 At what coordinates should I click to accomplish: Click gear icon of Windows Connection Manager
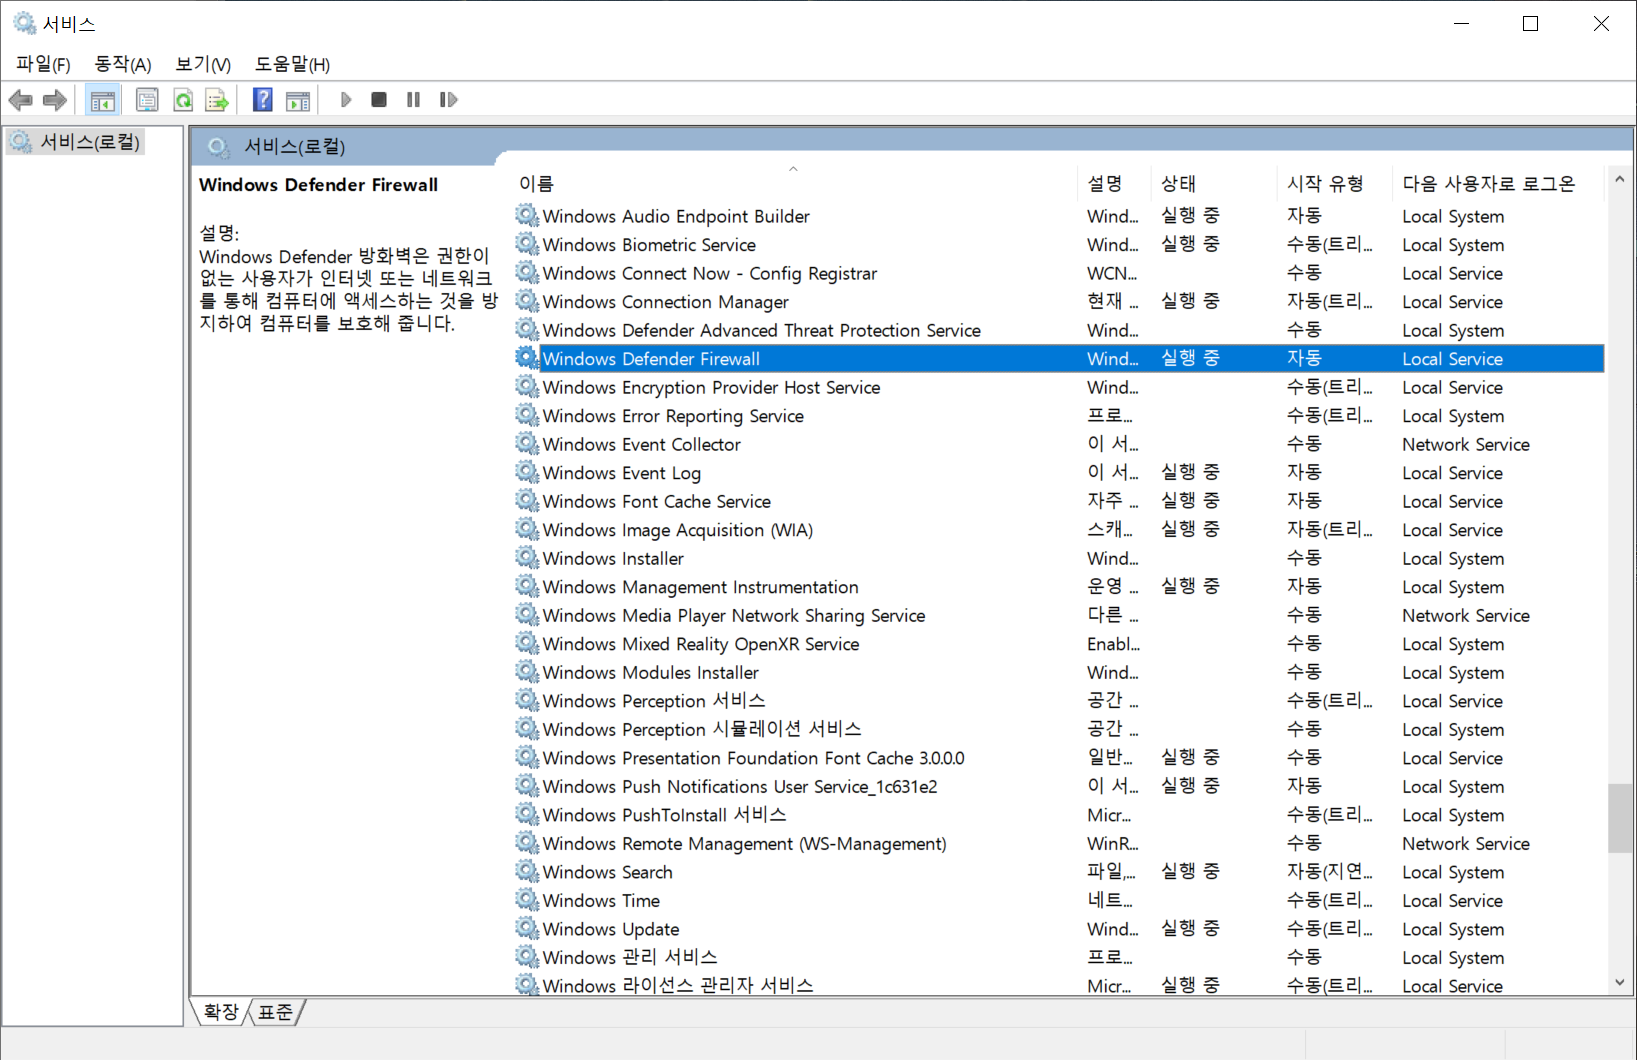[x=527, y=301]
